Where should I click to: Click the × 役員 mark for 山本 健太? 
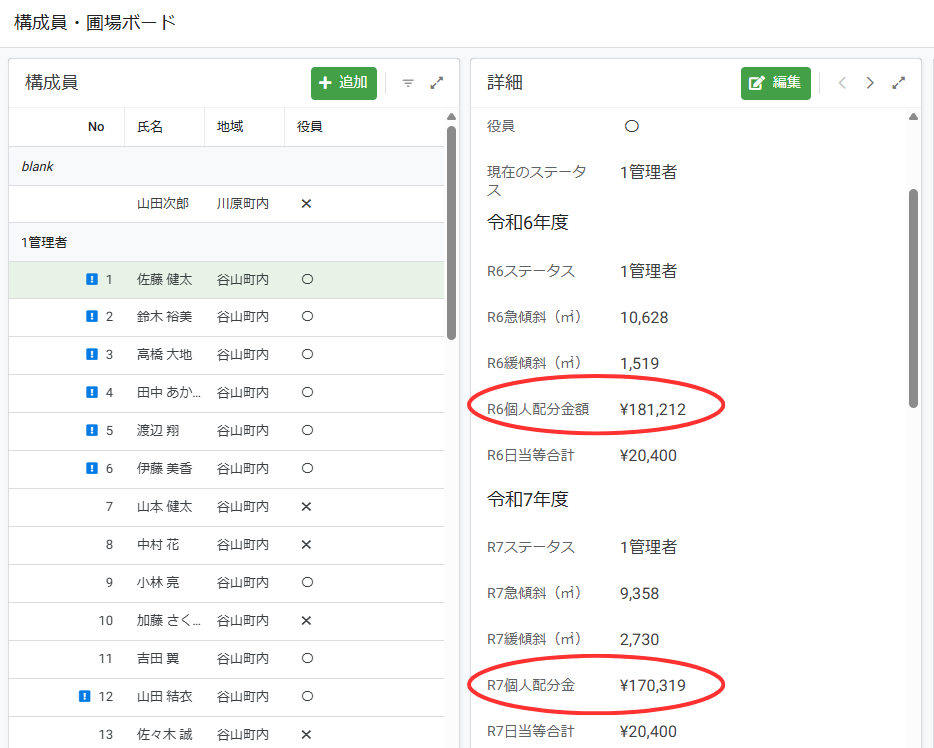tap(306, 506)
